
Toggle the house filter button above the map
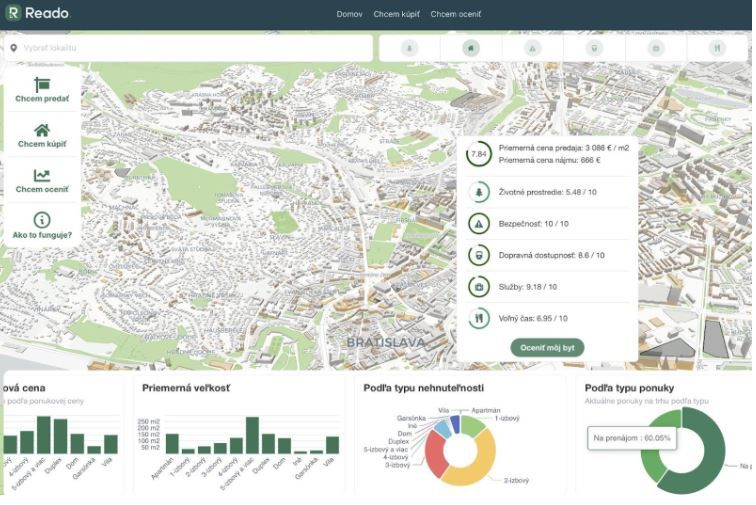coord(470,48)
